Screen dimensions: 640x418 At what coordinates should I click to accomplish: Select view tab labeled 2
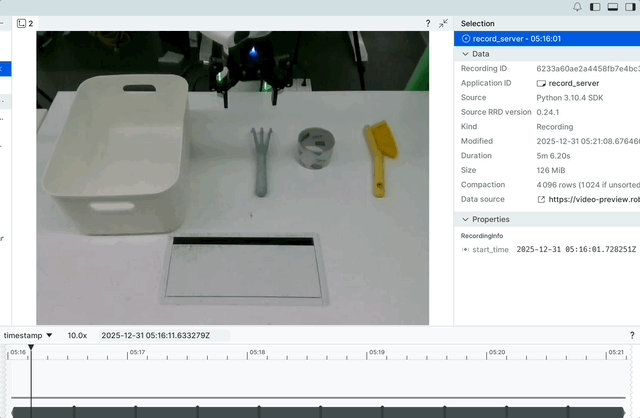pos(25,23)
